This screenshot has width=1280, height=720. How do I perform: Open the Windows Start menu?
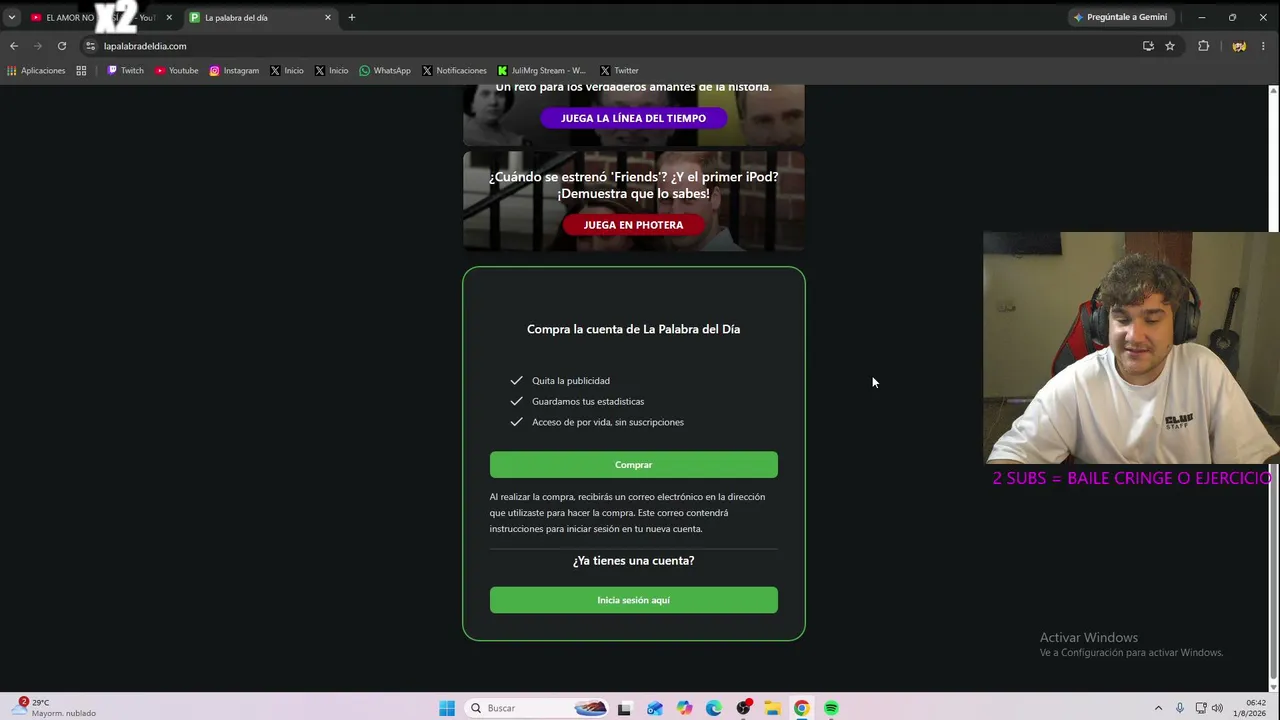pyautogui.click(x=447, y=708)
